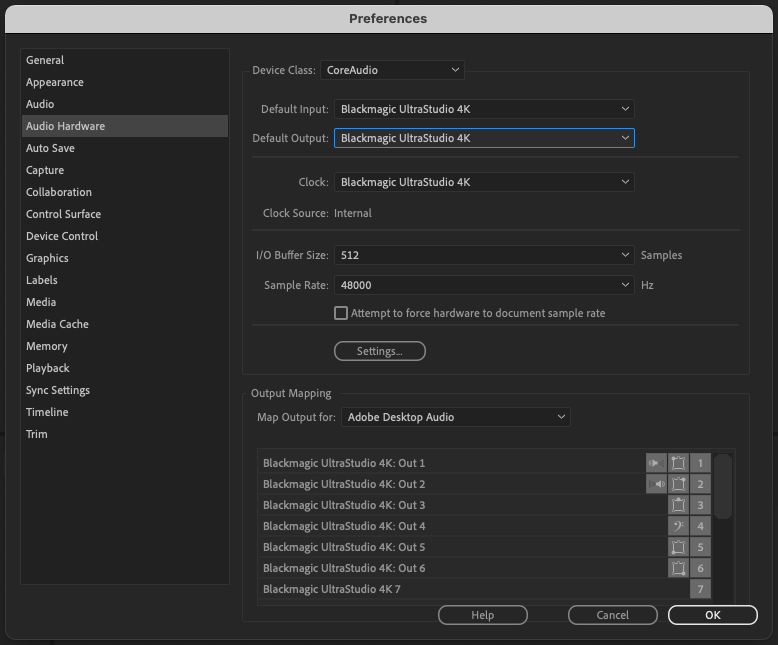The width and height of the screenshot is (778, 645).
Task: Select Trim in the sidebar
Action: click(125, 434)
